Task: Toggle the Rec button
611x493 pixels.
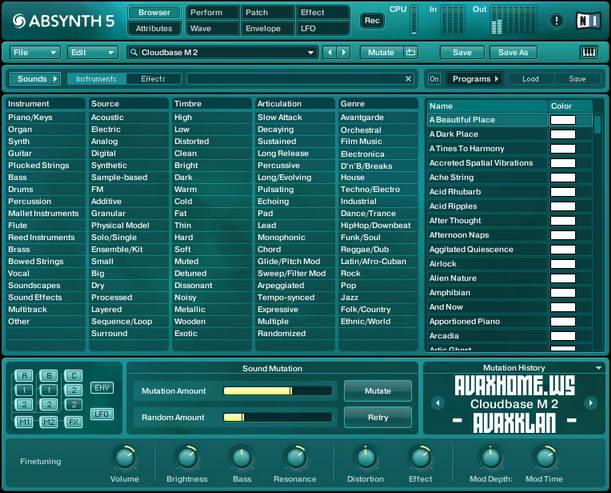Action: (372, 20)
